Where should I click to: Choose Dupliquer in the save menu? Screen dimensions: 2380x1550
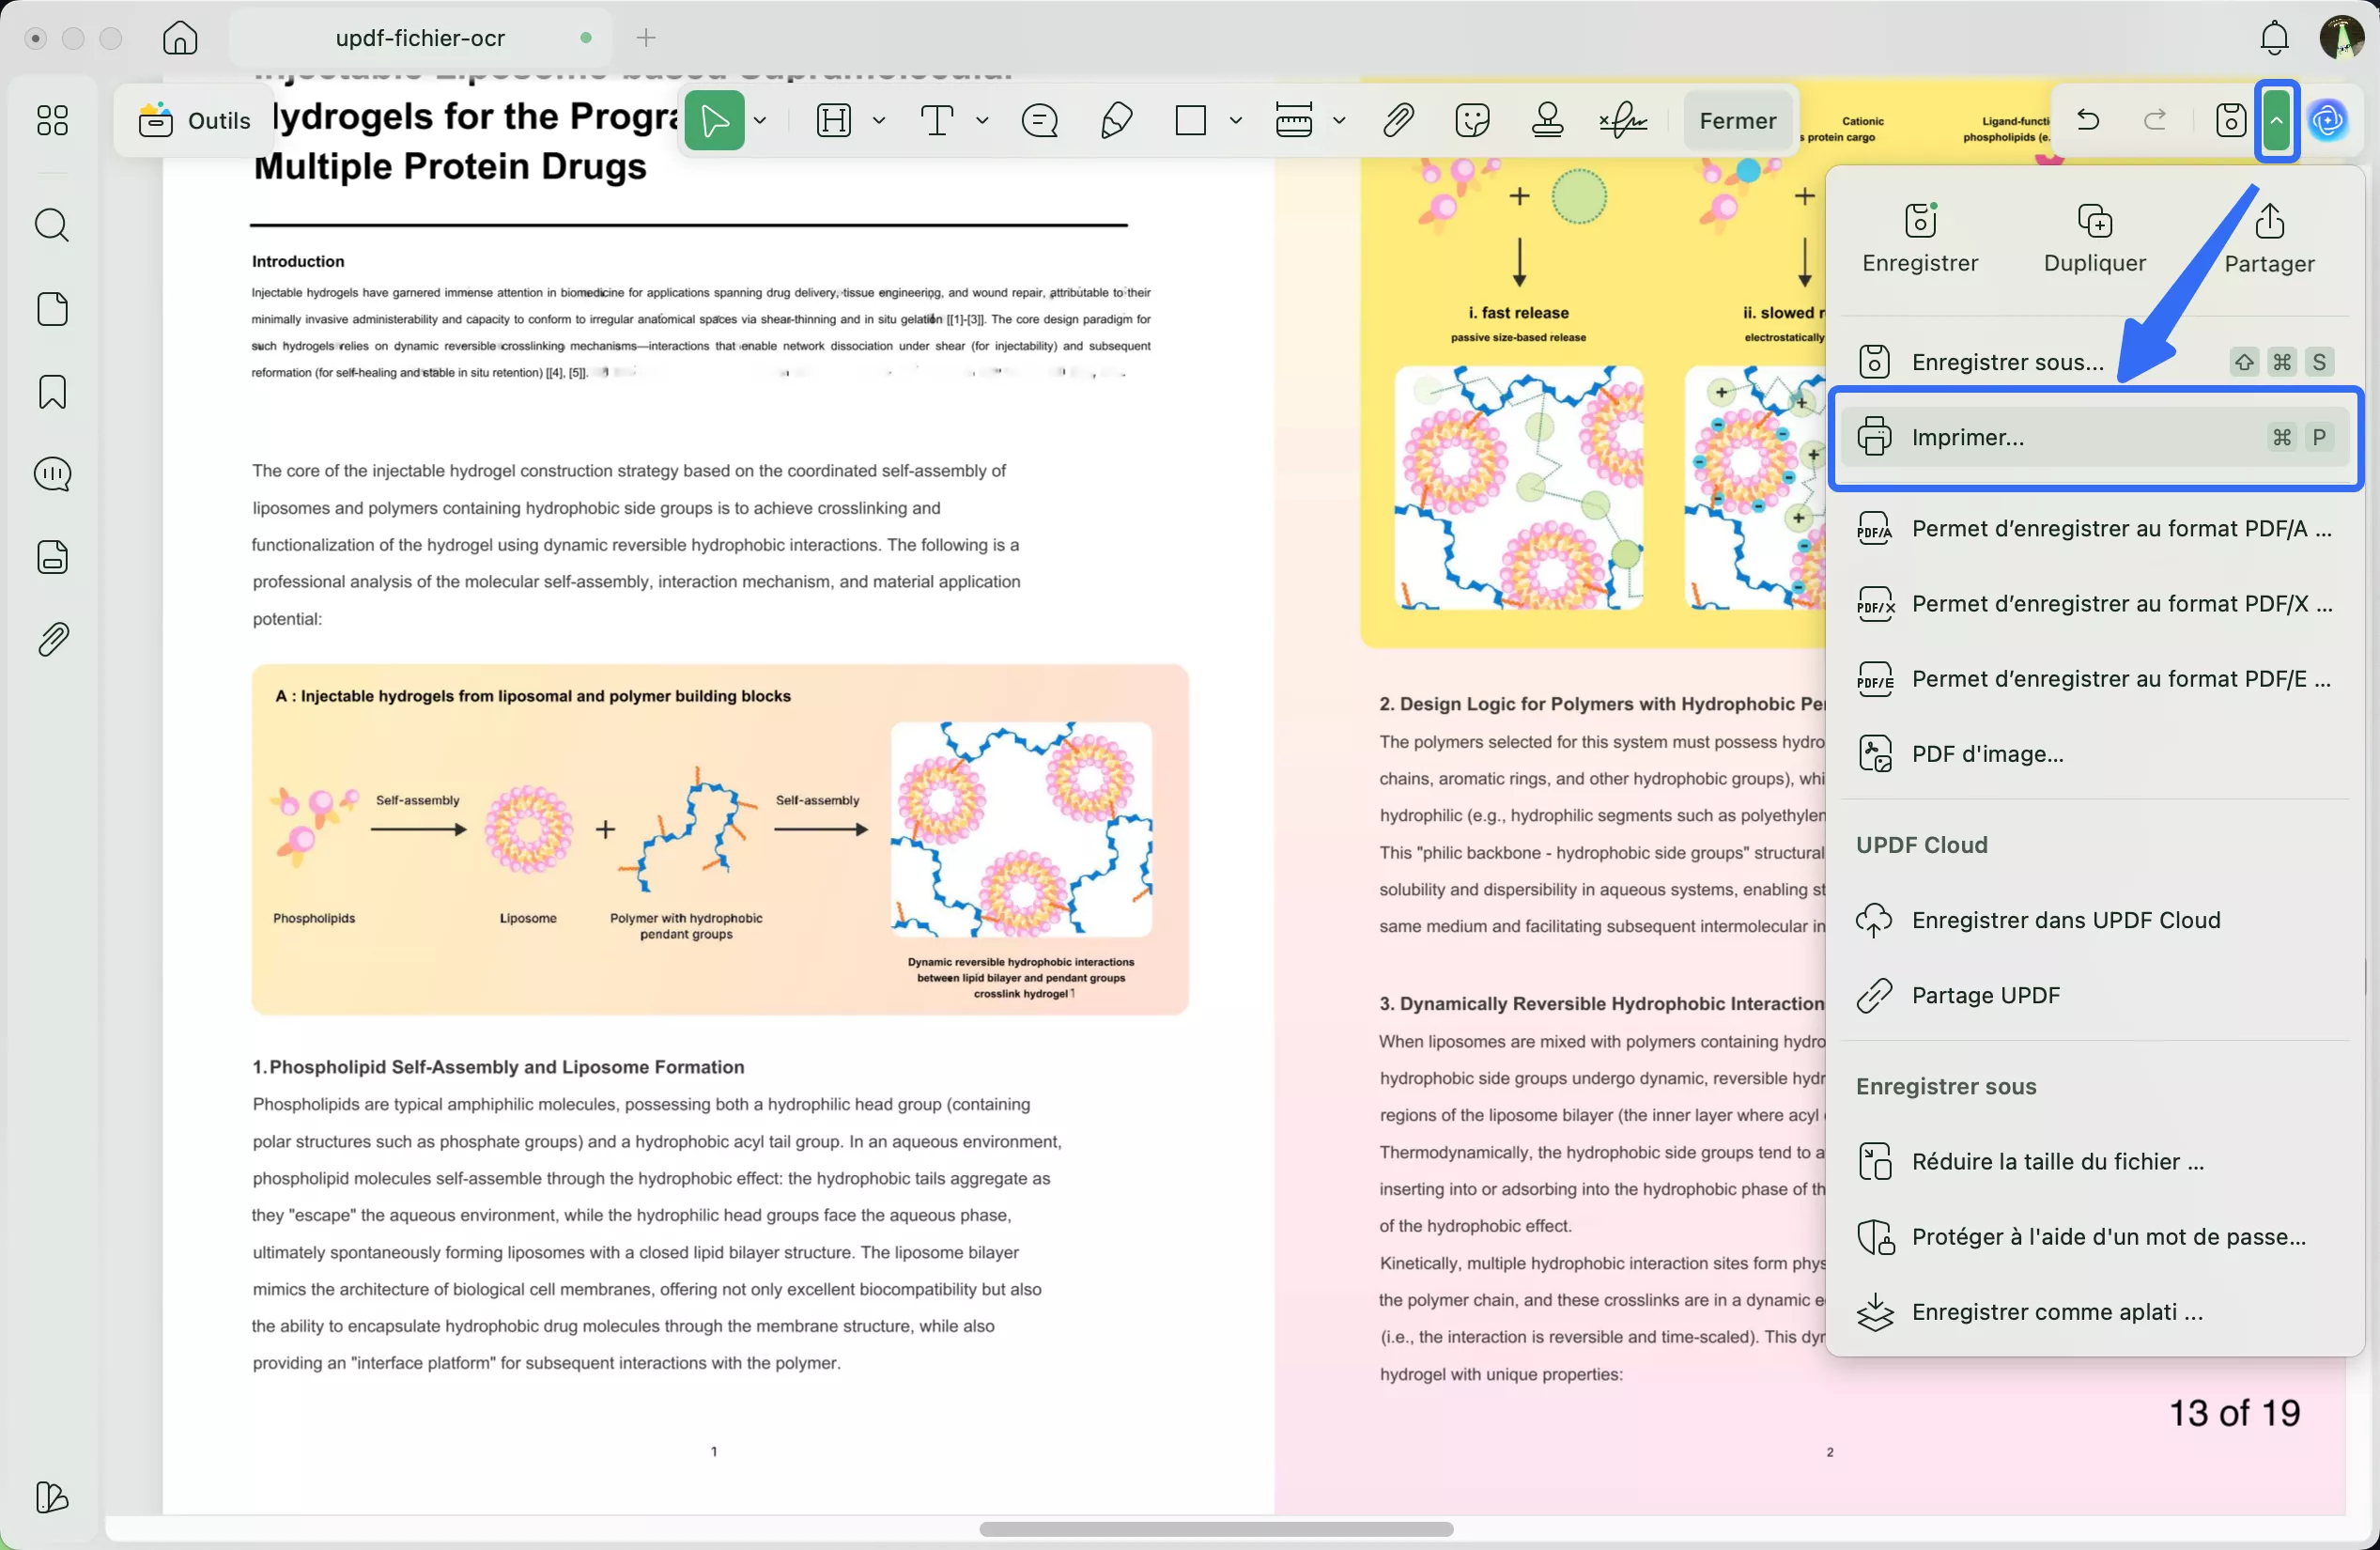[x=2094, y=238]
